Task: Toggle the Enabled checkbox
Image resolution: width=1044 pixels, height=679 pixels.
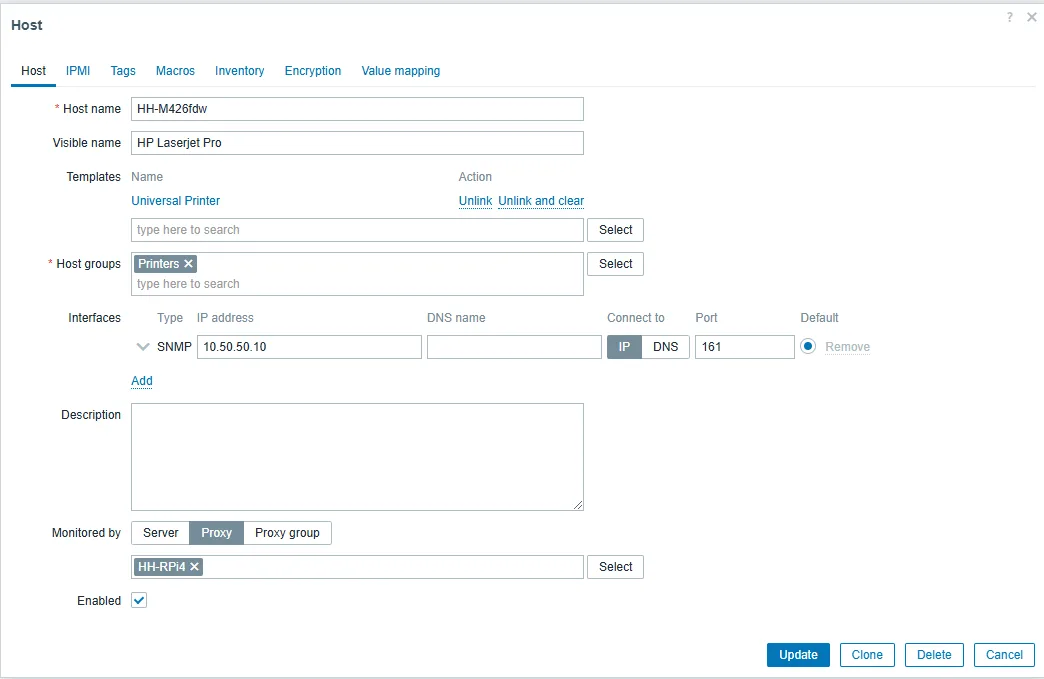Action: tap(138, 600)
